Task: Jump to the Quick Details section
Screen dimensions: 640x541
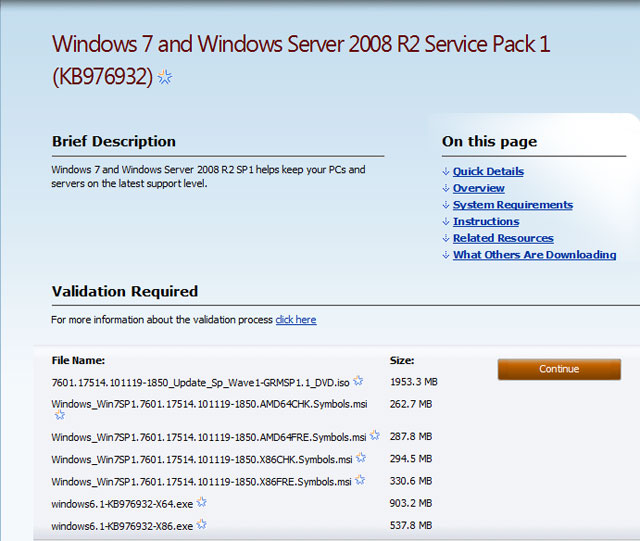Action: [x=488, y=171]
